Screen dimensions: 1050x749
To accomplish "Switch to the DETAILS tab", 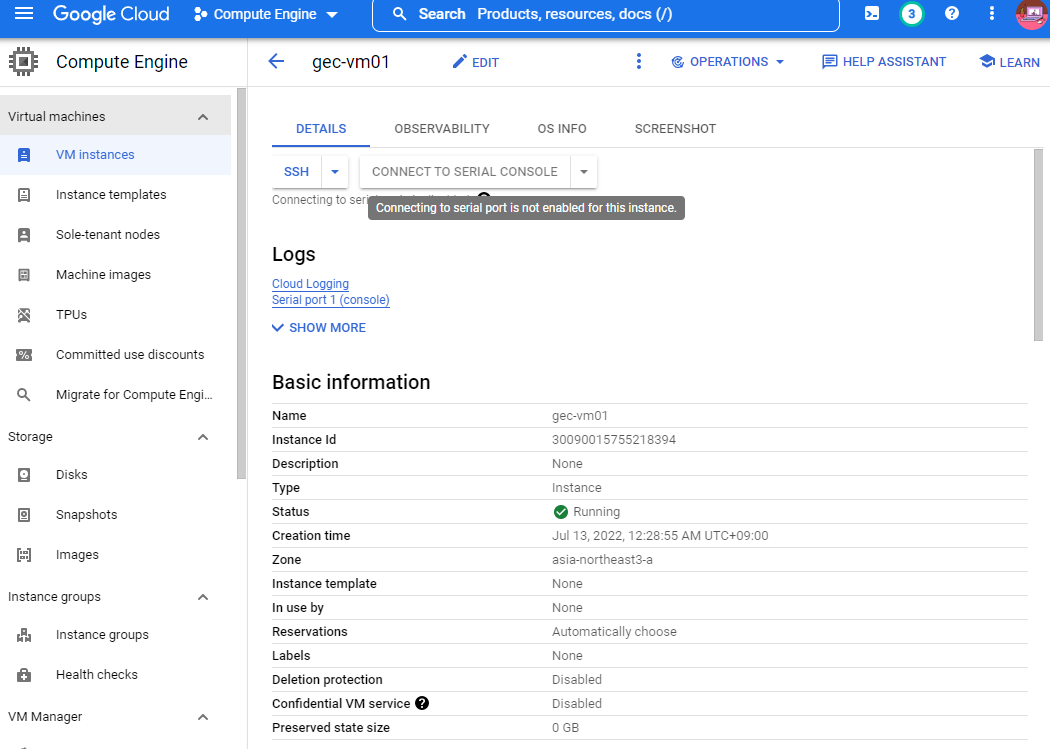I will (321, 129).
